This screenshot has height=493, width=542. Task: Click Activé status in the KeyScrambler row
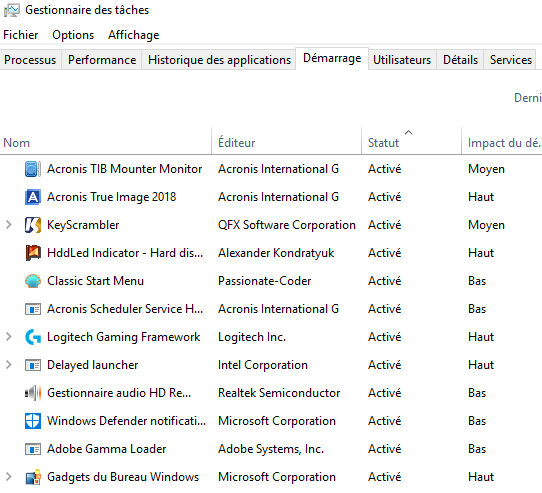pyautogui.click(x=384, y=225)
